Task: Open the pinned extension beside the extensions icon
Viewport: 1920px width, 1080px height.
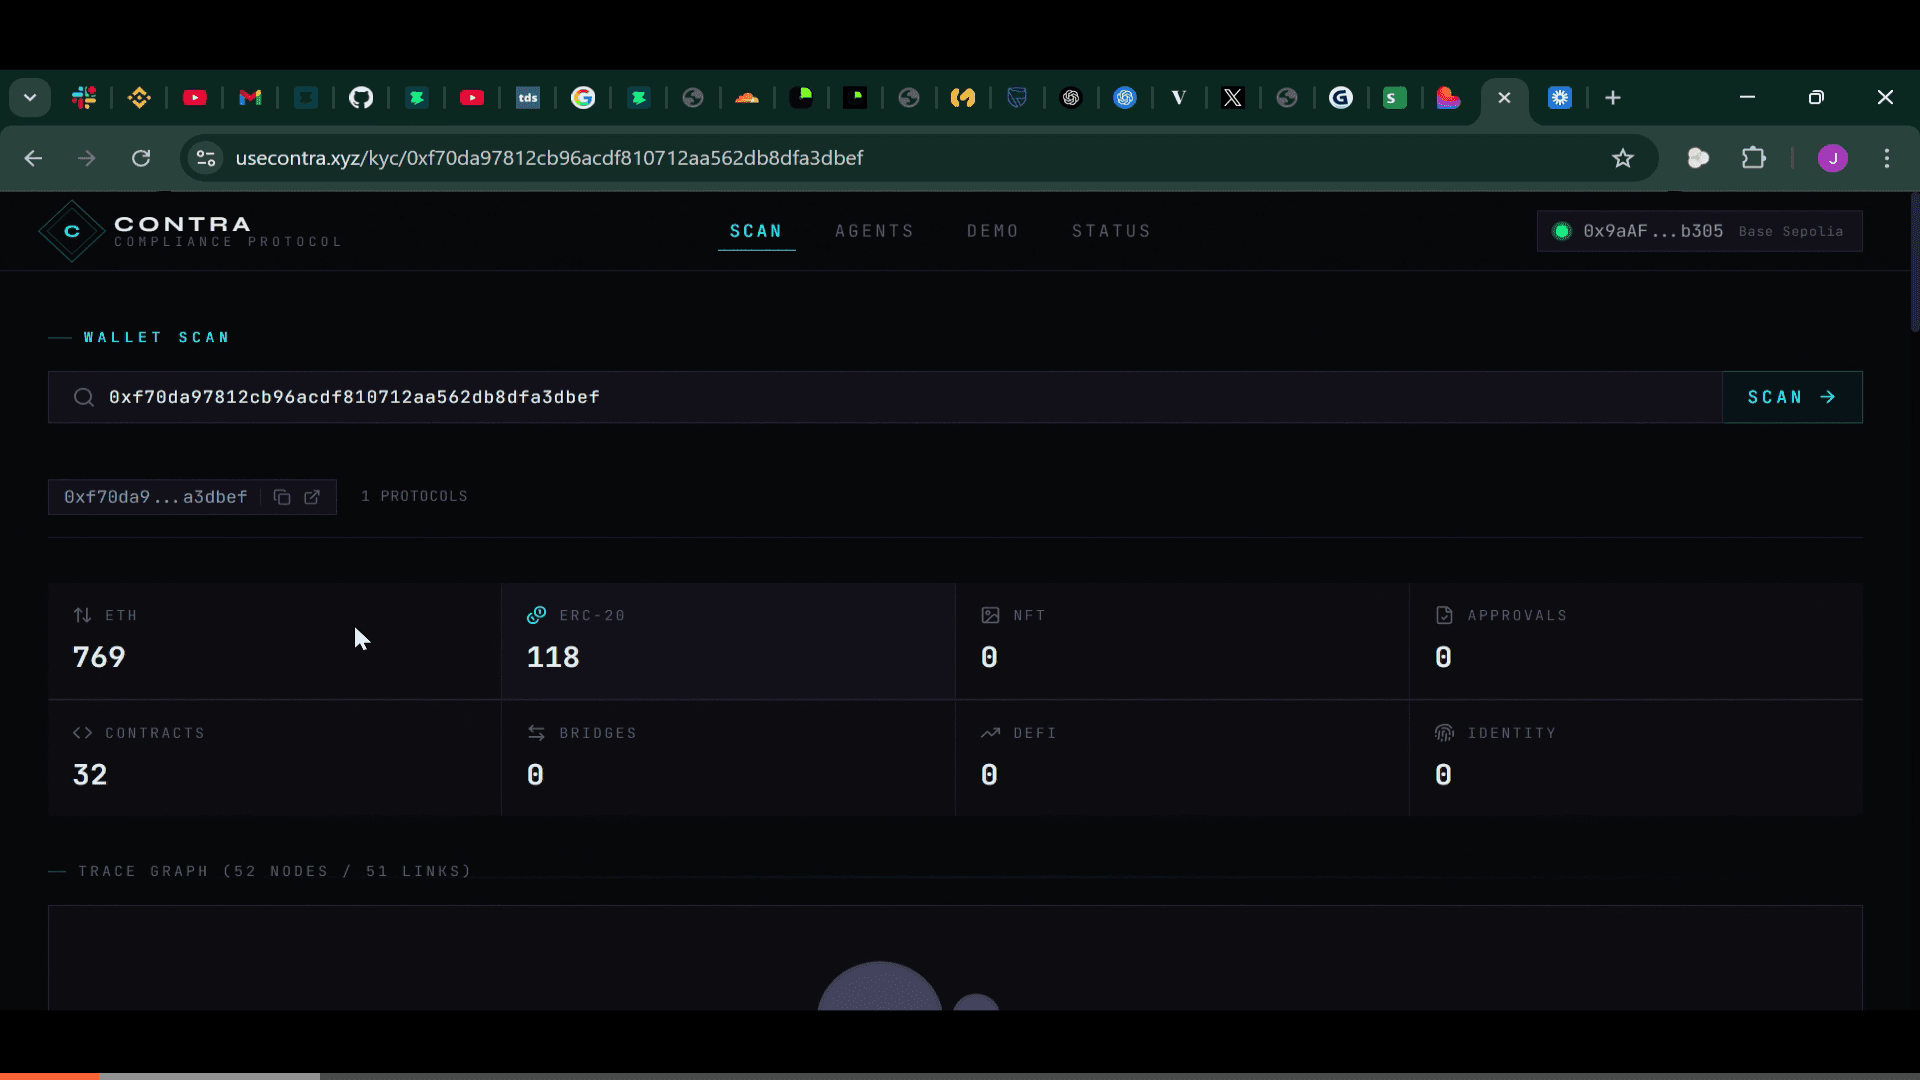Action: click(1698, 158)
